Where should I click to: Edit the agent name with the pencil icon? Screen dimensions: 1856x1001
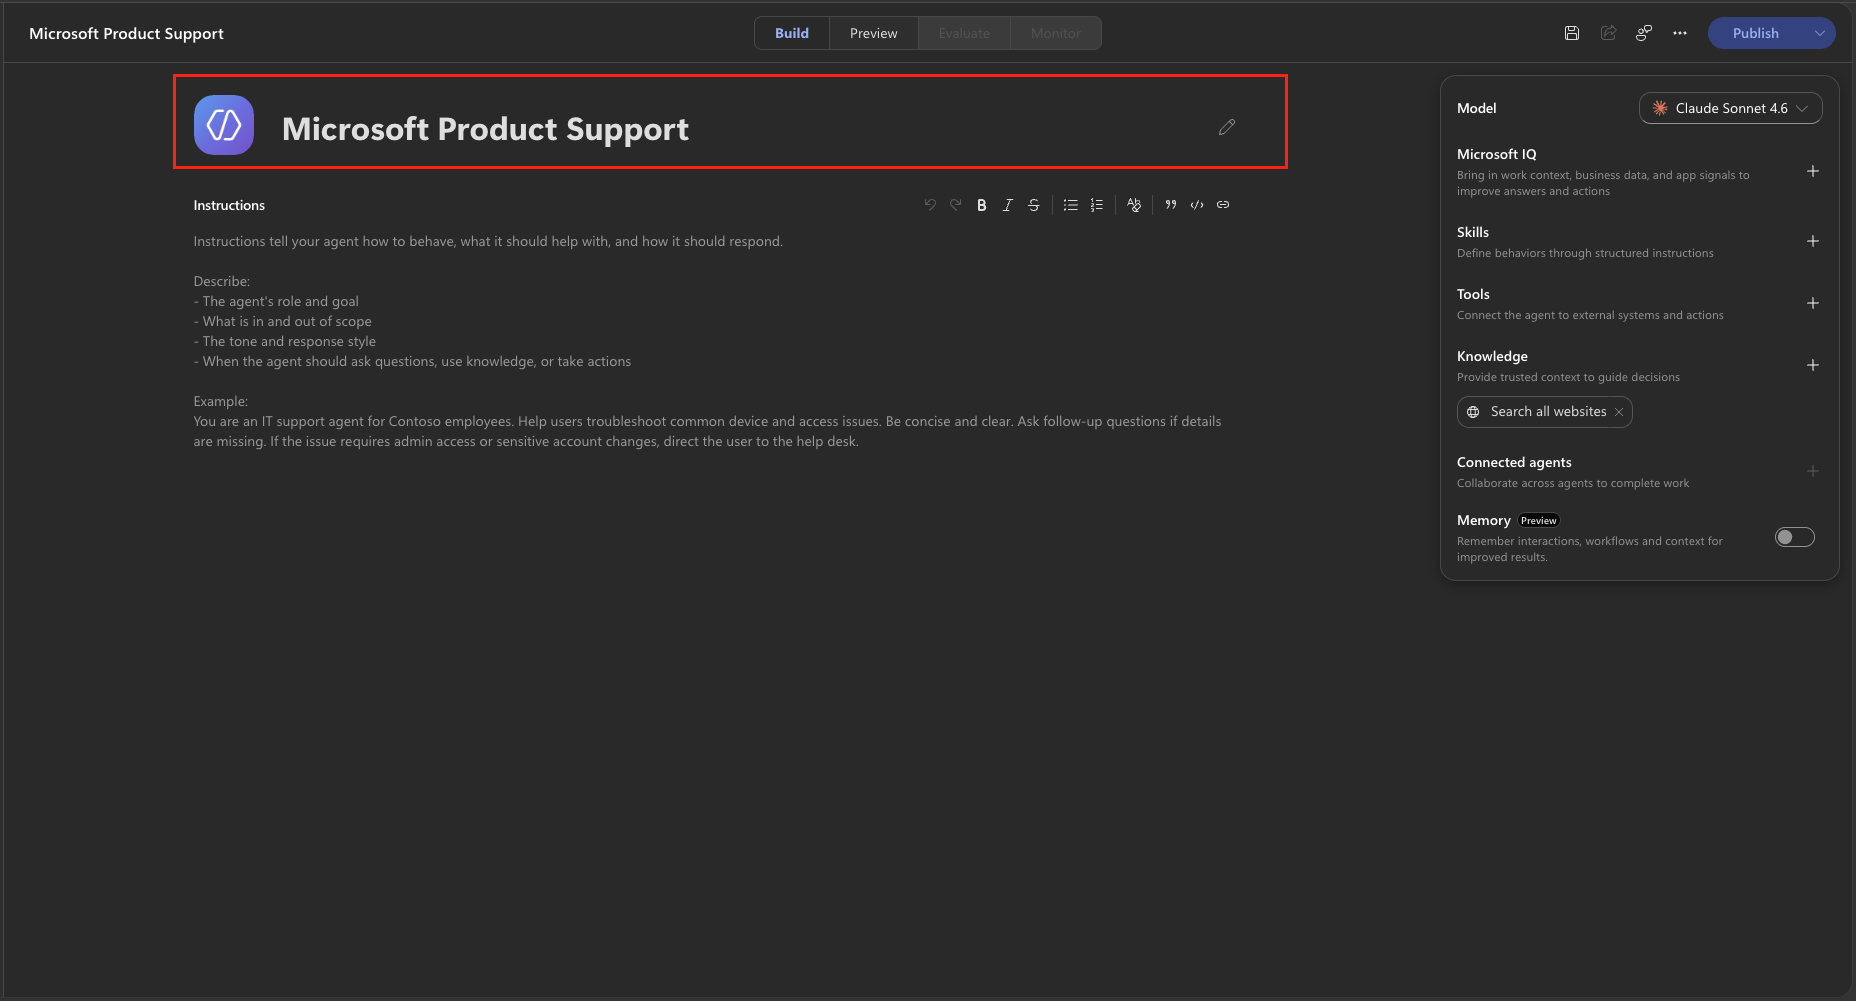pos(1227,127)
